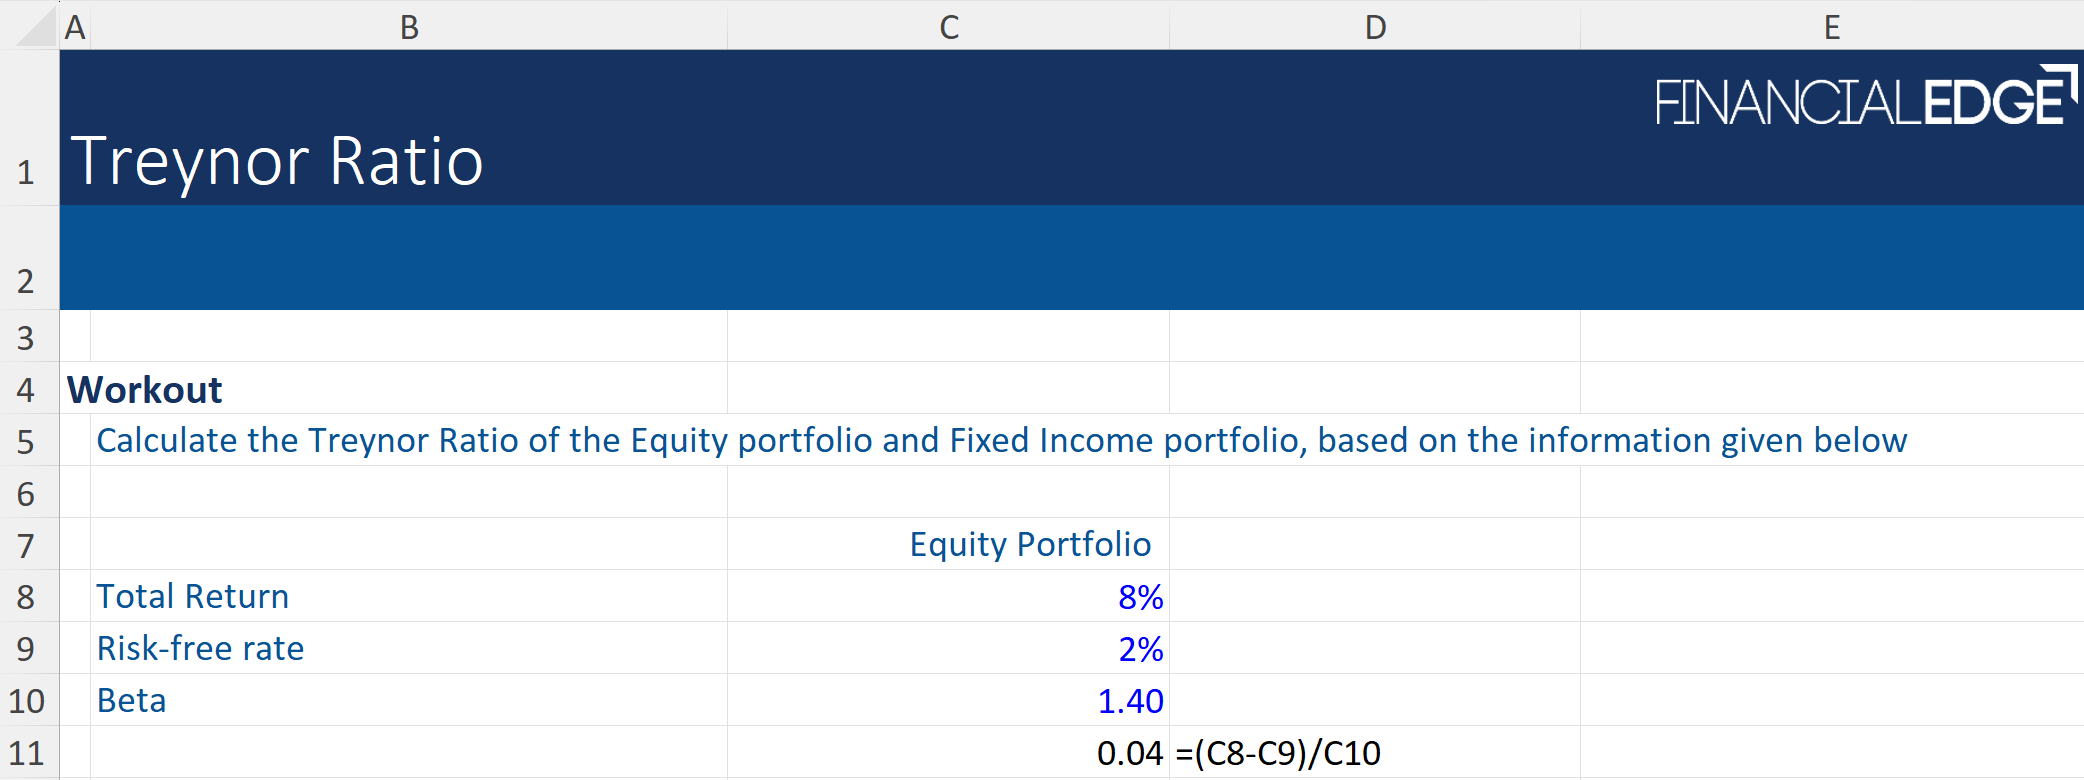Click the Total Return label cell

pos(193,597)
